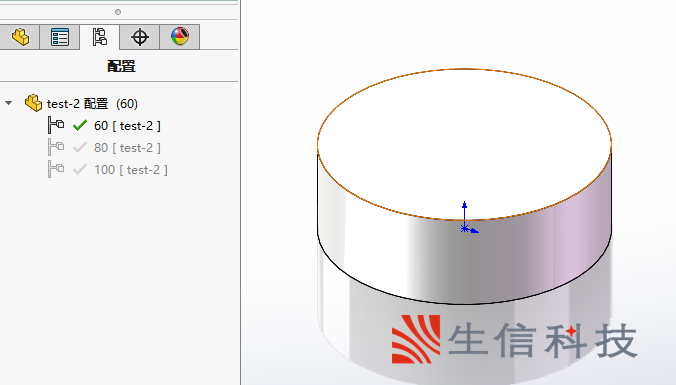Collapse the test-2 配置 tree node
This screenshot has height=385, width=676.
(x=9, y=103)
